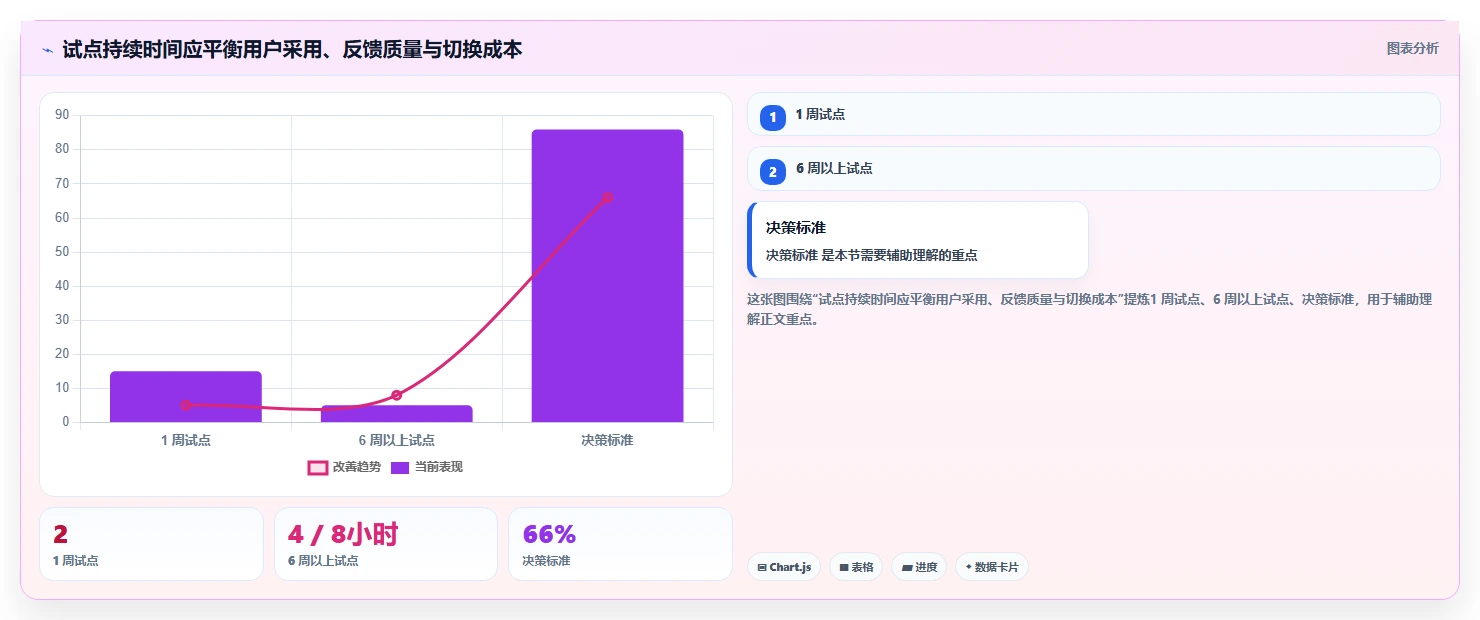The image size is (1480, 620).
Task: Click the 当前表现 legend label
Action: click(x=439, y=467)
